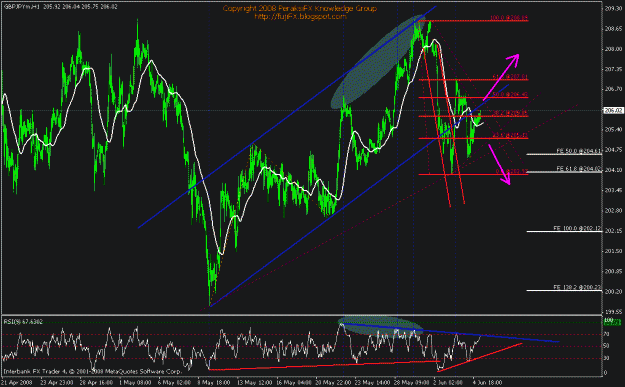This screenshot has height=387, width=625.
Task: Select the downward-pointing magenta arrow object
Action: pos(499,165)
